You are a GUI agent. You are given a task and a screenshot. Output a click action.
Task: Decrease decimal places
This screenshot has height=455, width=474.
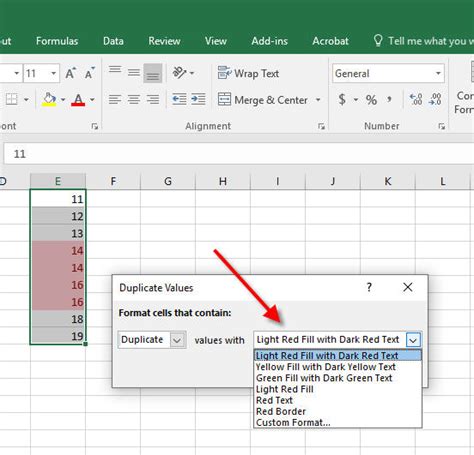coord(435,99)
